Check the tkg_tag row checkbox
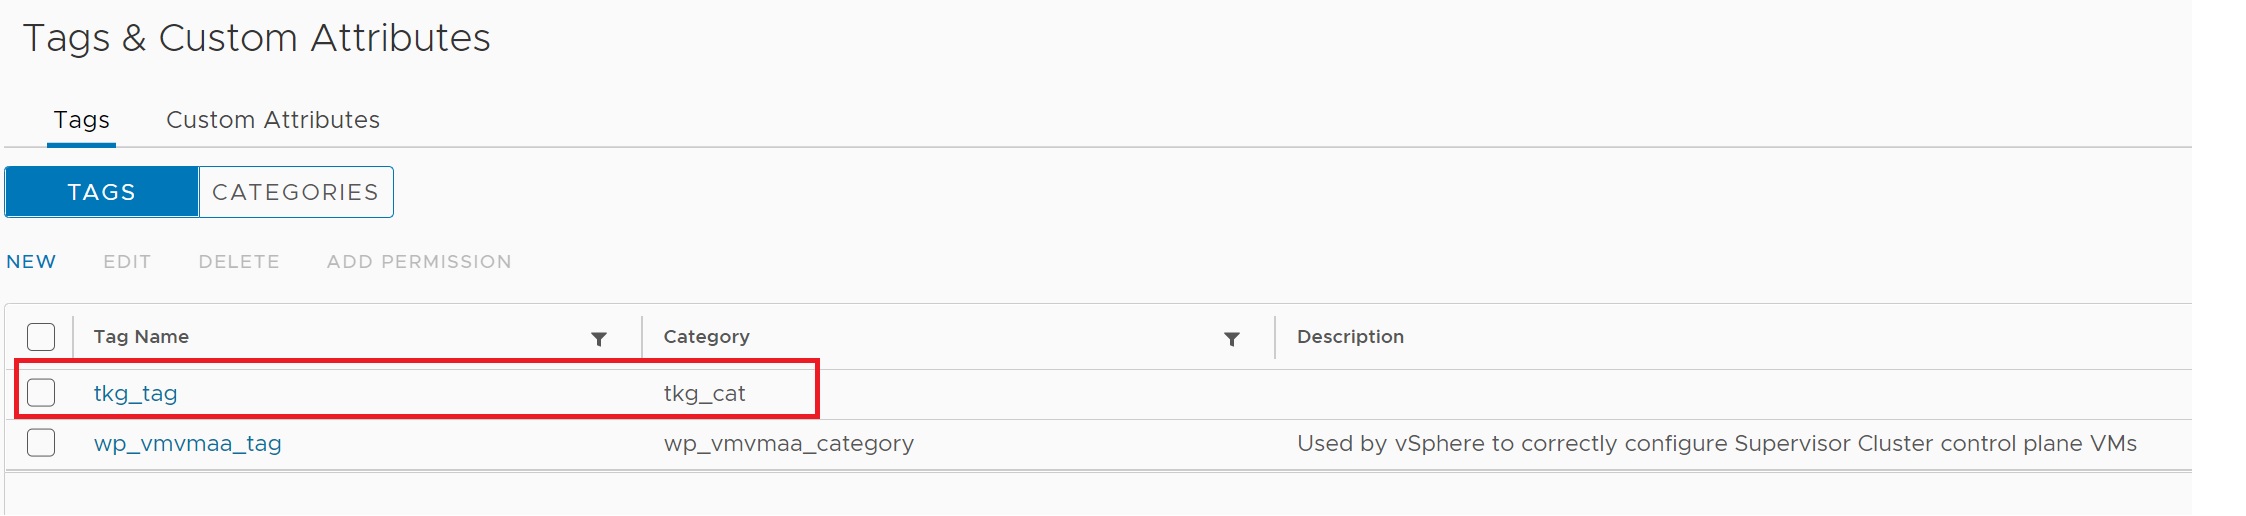 pyautogui.click(x=41, y=393)
